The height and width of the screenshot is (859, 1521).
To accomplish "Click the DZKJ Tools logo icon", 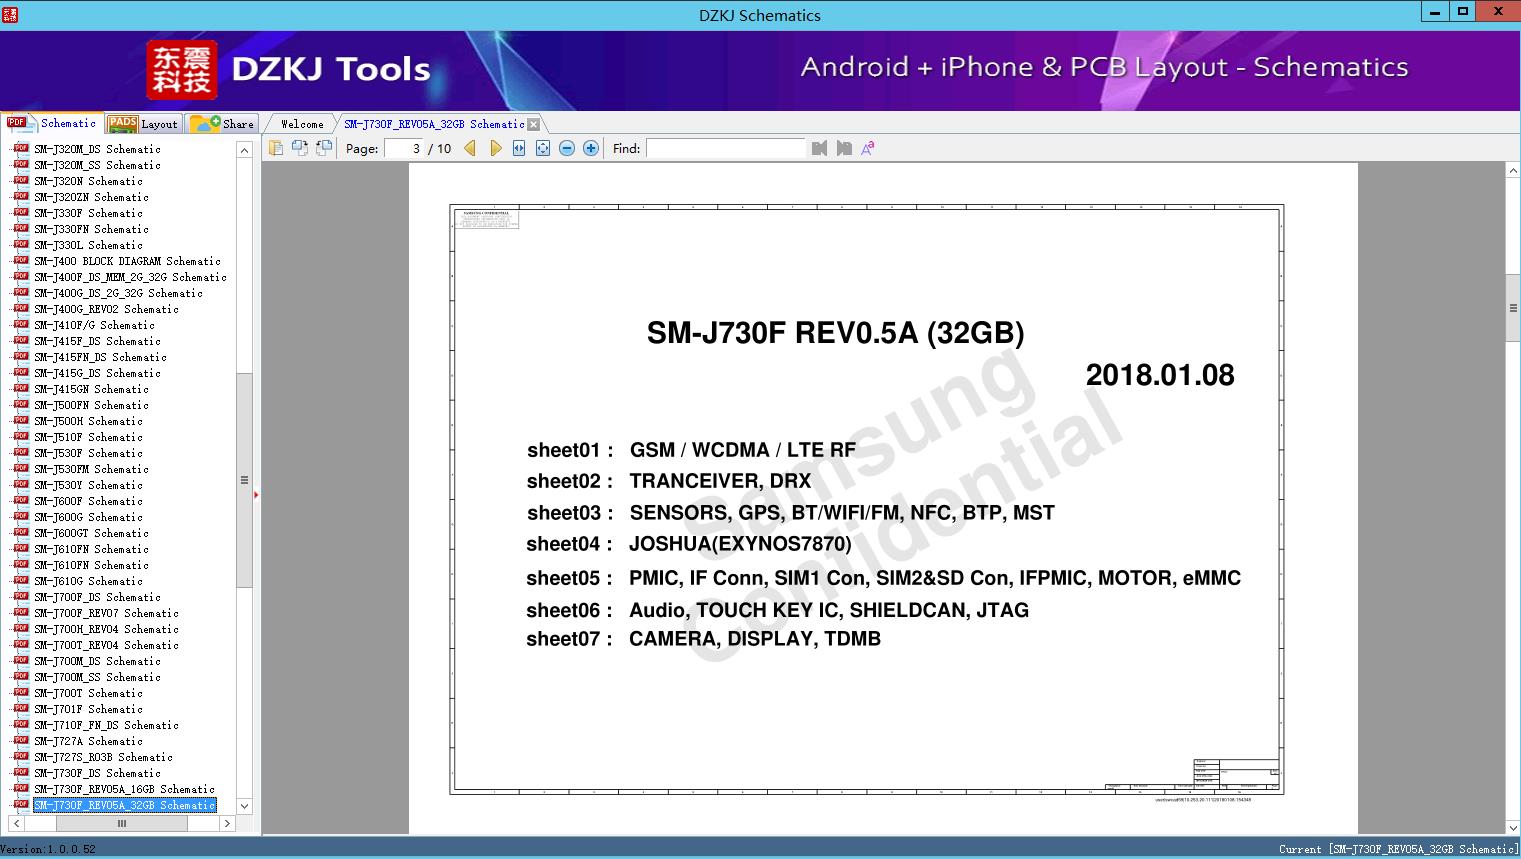I will pos(182,69).
